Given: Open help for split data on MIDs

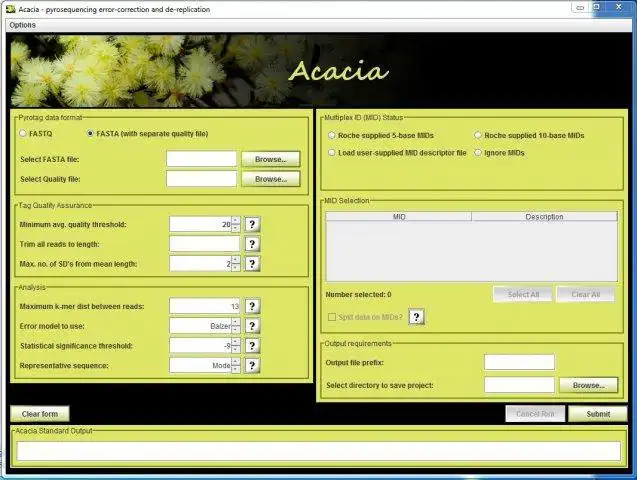Looking at the screenshot, I should (416, 316).
